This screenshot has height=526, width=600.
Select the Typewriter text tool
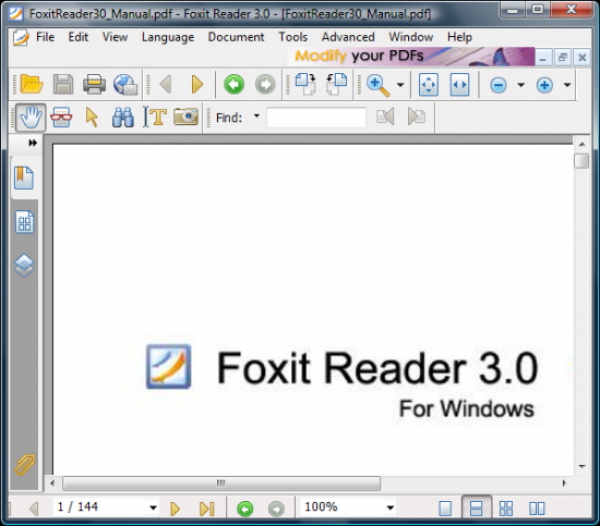155,117
